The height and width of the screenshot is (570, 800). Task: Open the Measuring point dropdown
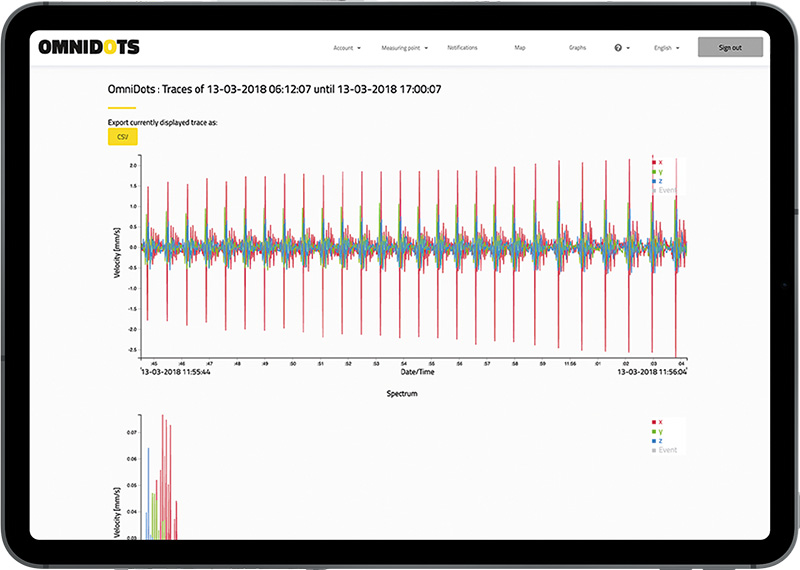[403, 47]
